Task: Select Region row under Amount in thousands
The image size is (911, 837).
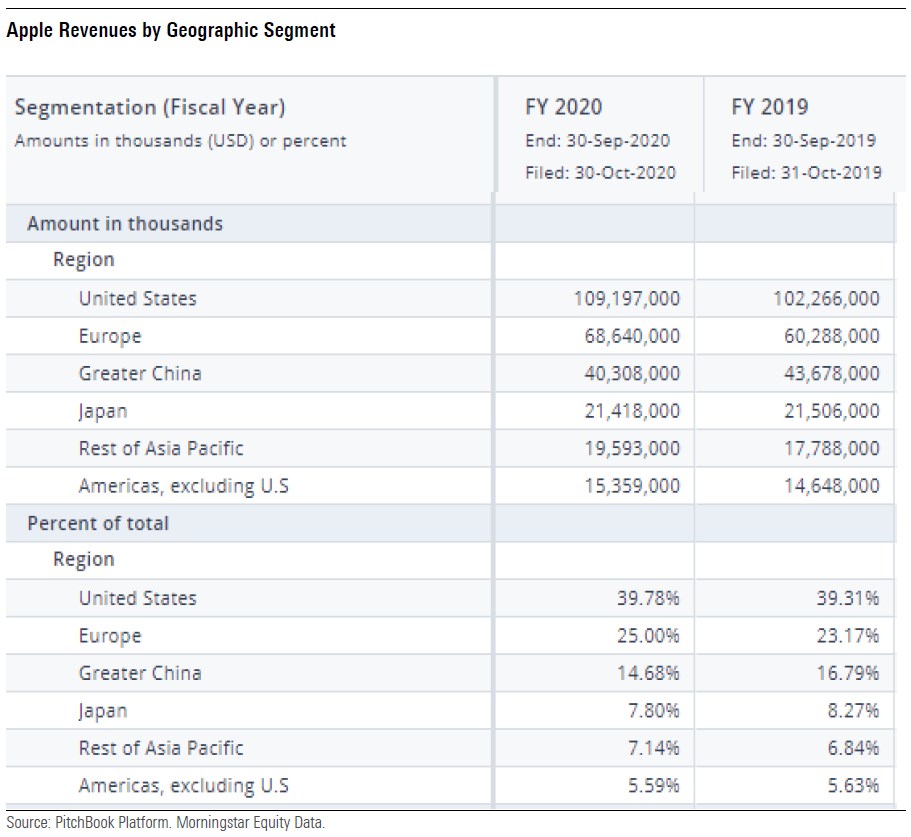Action: tap(84, 260)
